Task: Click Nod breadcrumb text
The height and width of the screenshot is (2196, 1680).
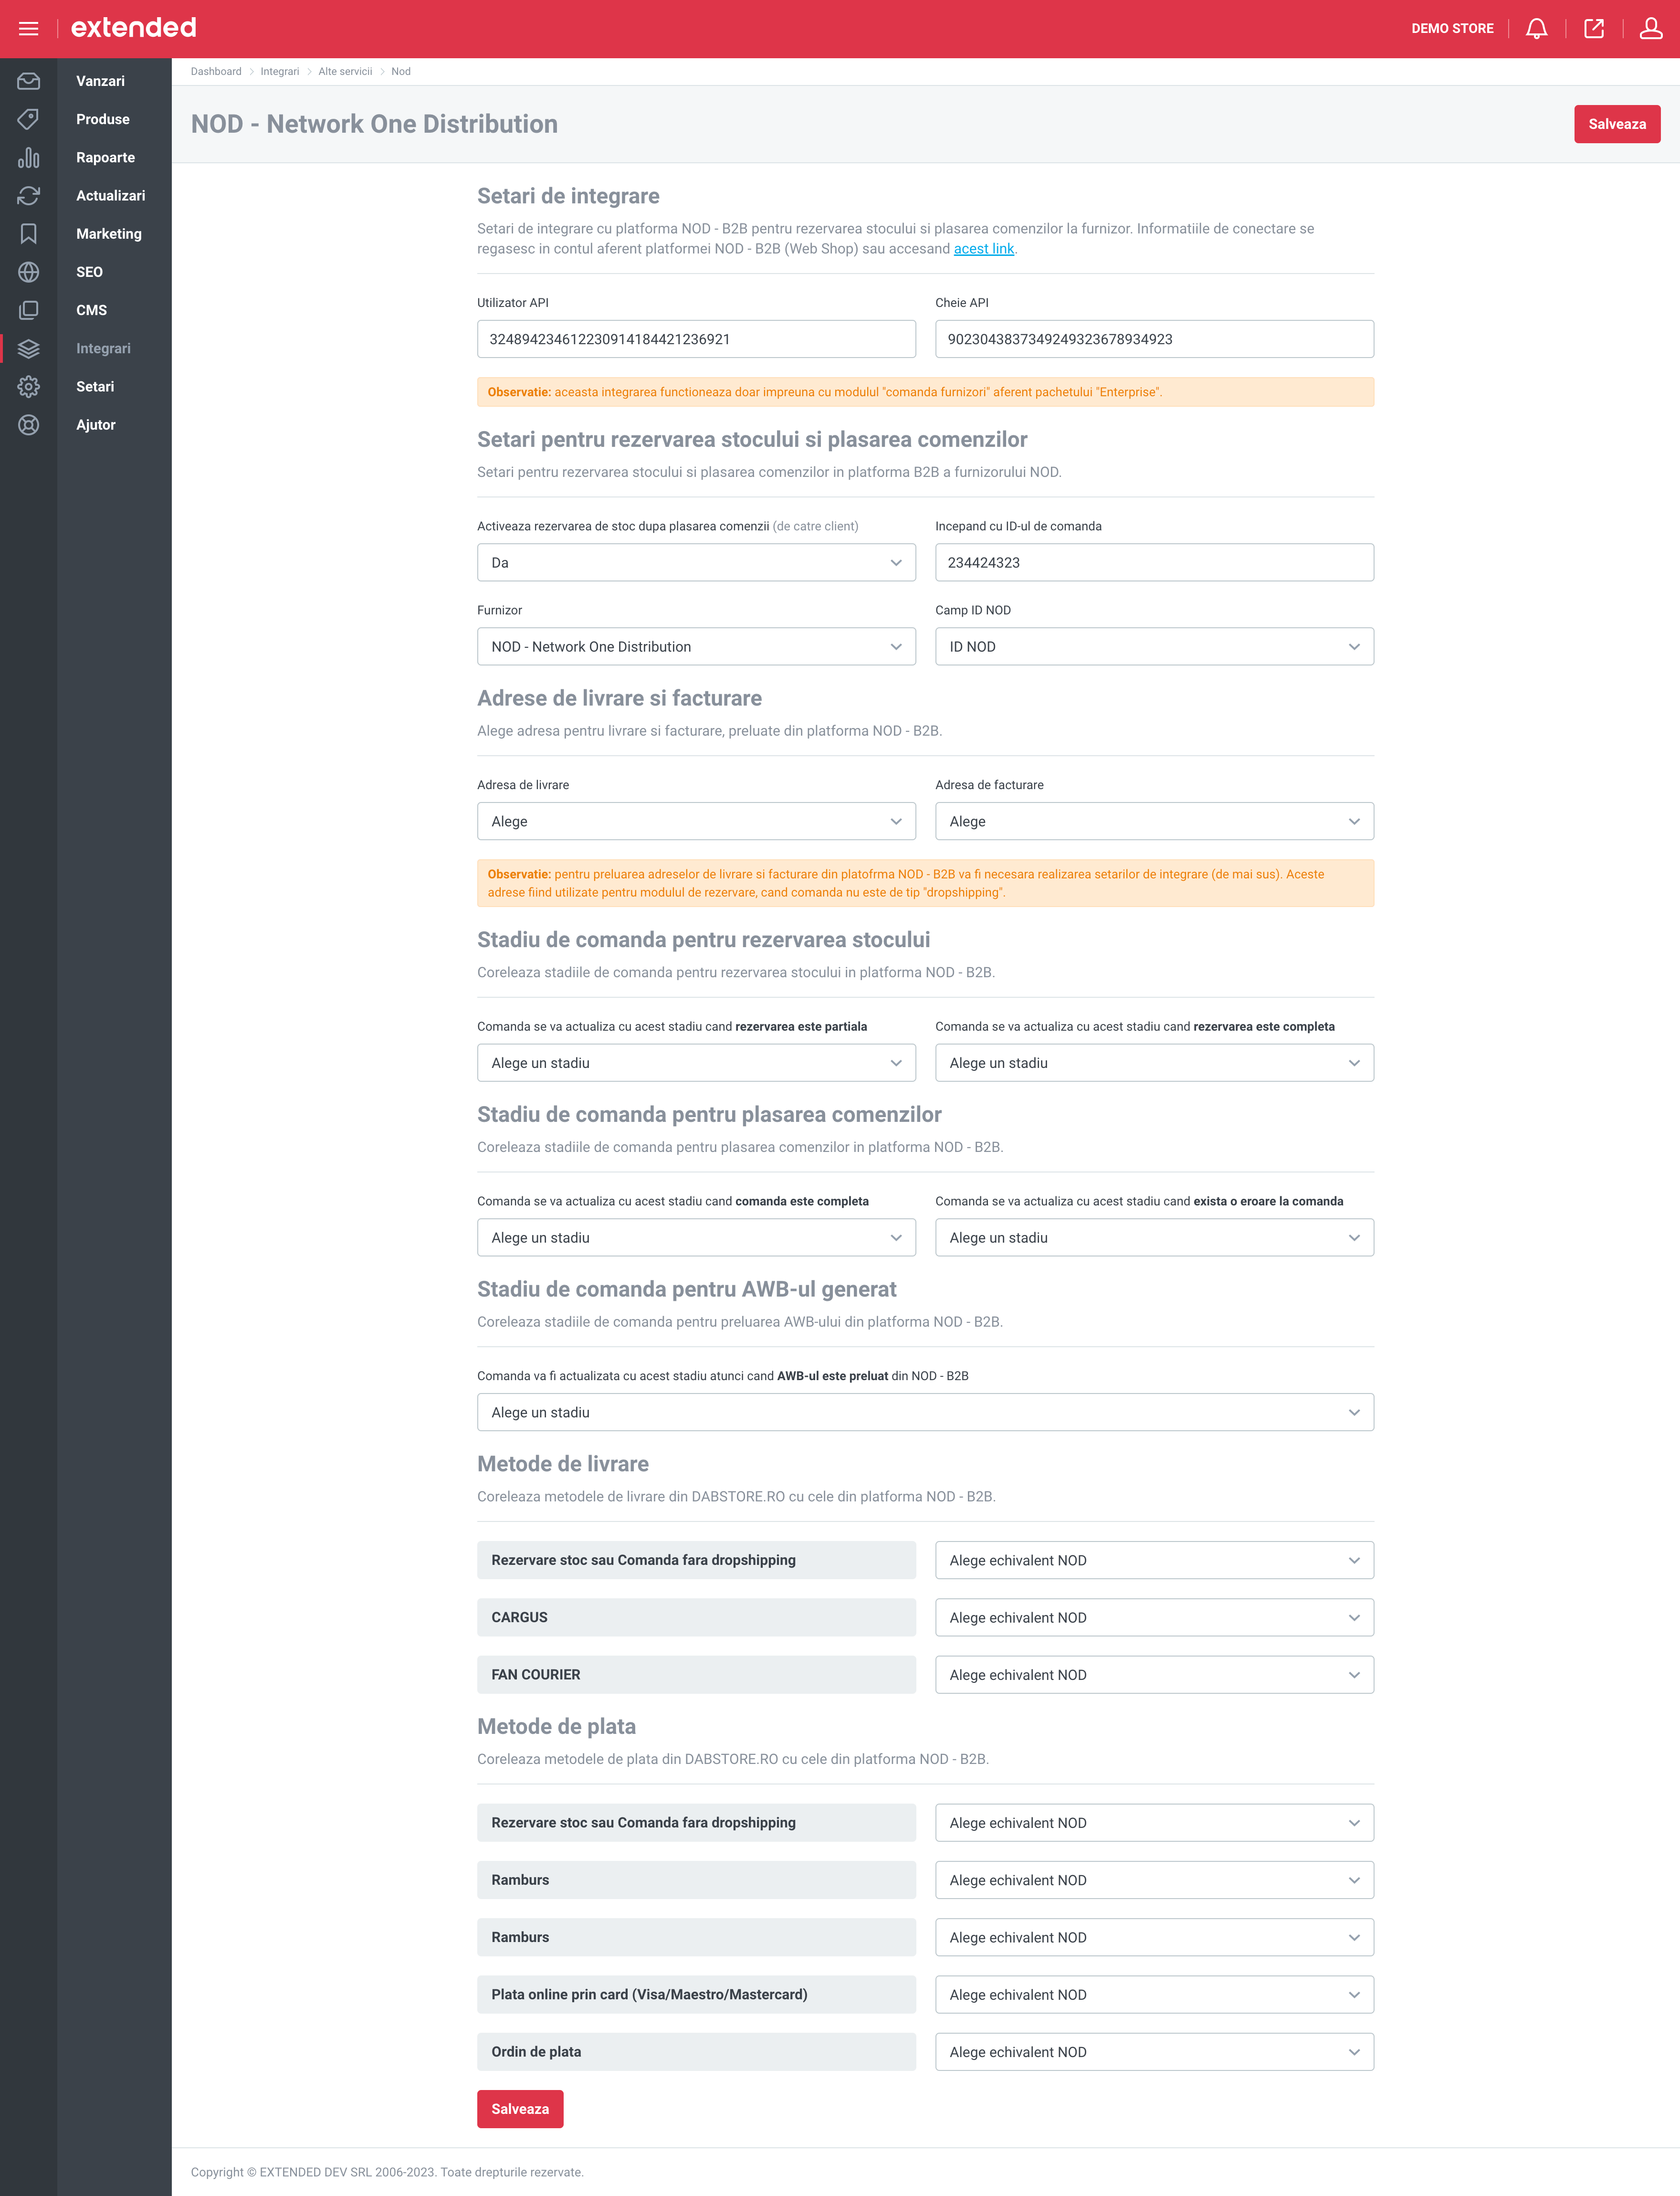Action: [x=401, y=72]
